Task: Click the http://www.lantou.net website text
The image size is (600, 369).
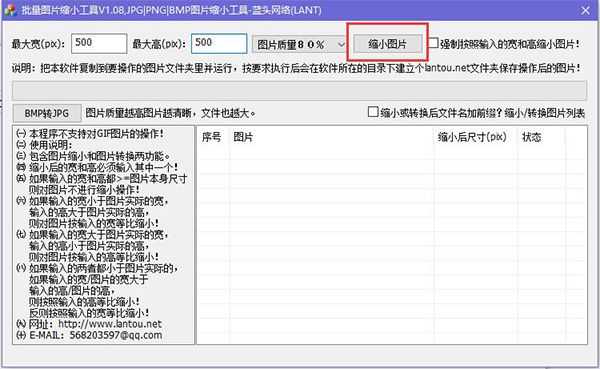Action: [110, 324]
